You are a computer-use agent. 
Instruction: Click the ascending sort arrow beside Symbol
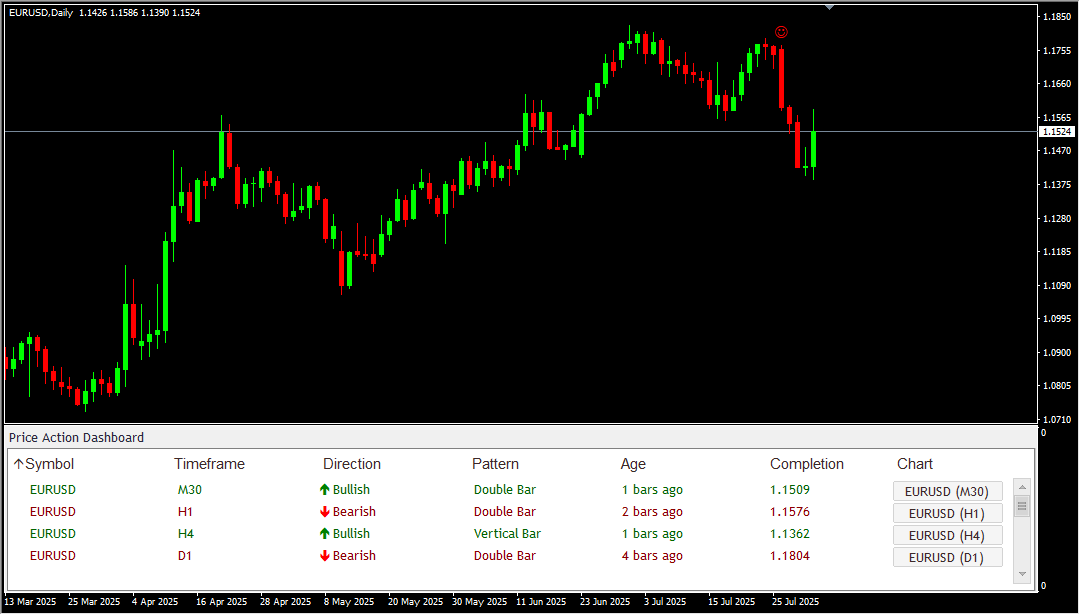(x=17, y=464)
